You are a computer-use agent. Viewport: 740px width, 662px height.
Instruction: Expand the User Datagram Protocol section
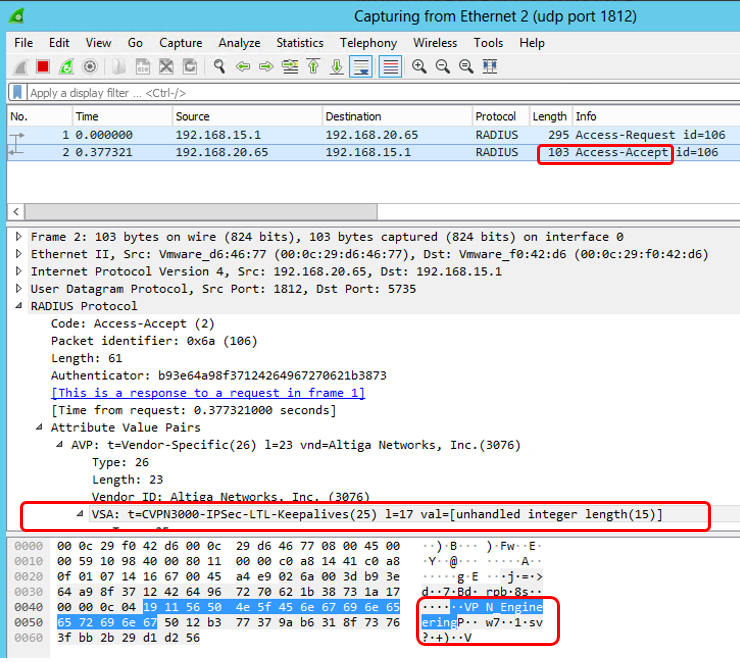[21, 289]
